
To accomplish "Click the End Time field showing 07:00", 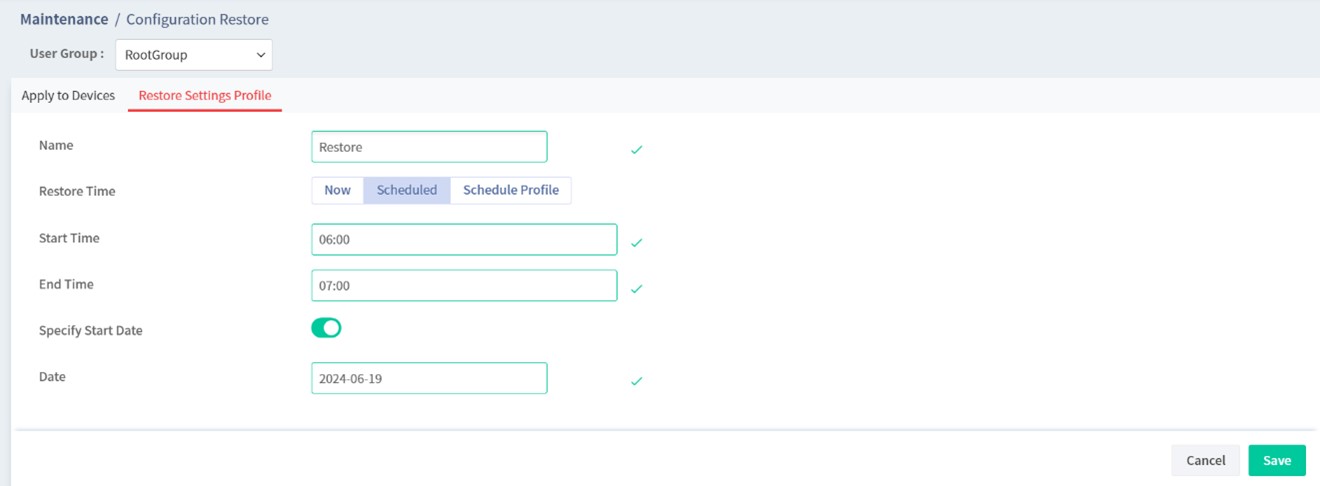I will pos(464,286).
